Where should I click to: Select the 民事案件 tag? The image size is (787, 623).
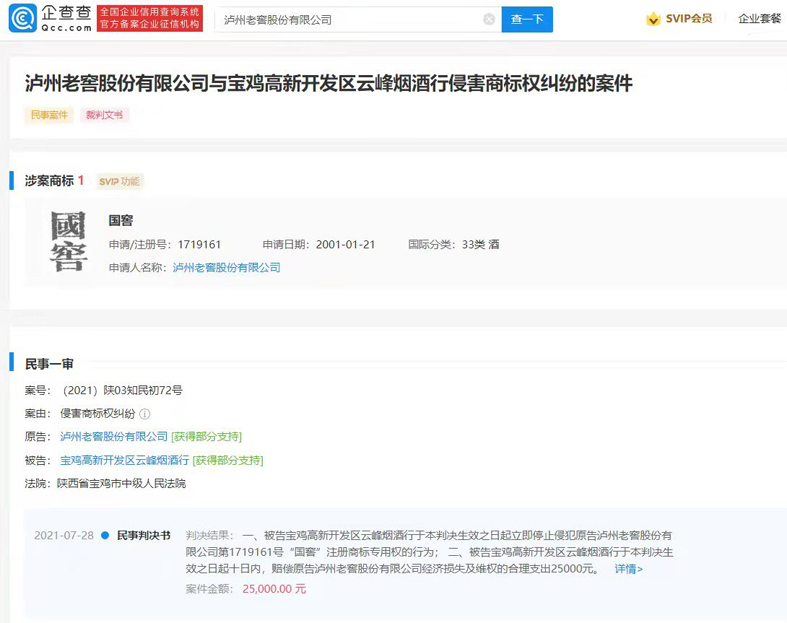click(x=49, y=115)
